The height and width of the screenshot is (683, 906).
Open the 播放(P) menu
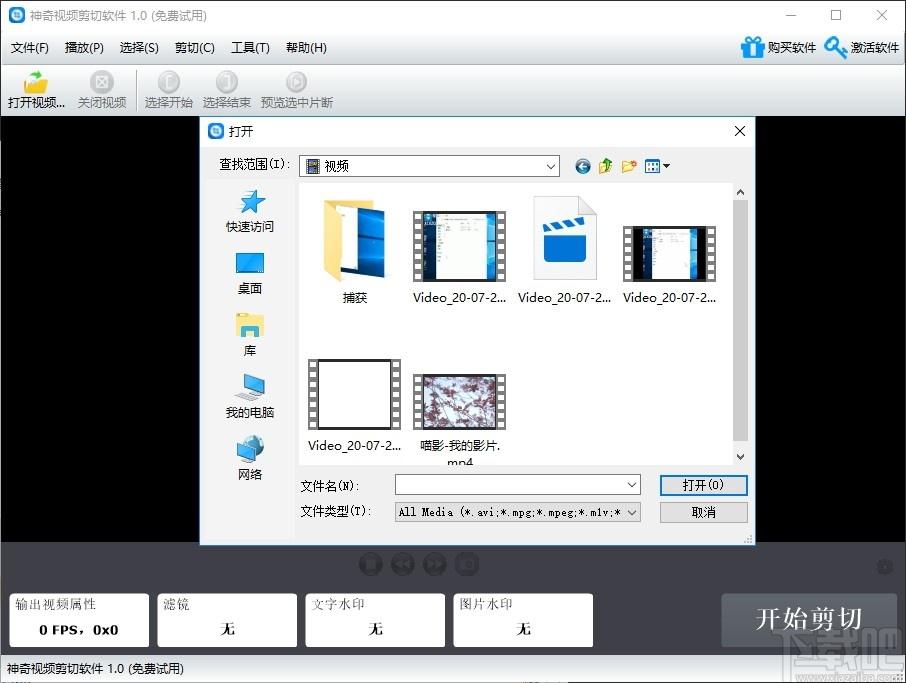(x=84, y=47)
